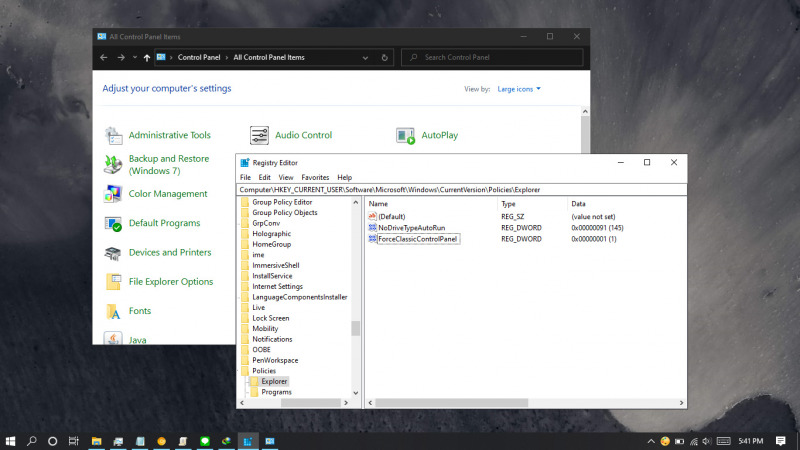Viewport: 800px width, 450px height.
Task: Open the Registry Editor Favorites menu
Action: (x=315, y=178)
